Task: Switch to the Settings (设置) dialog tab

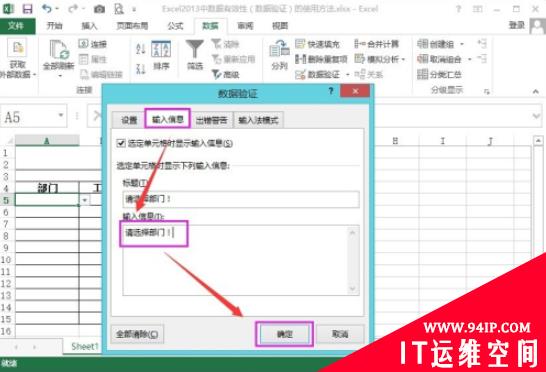Action: point(129,120)
